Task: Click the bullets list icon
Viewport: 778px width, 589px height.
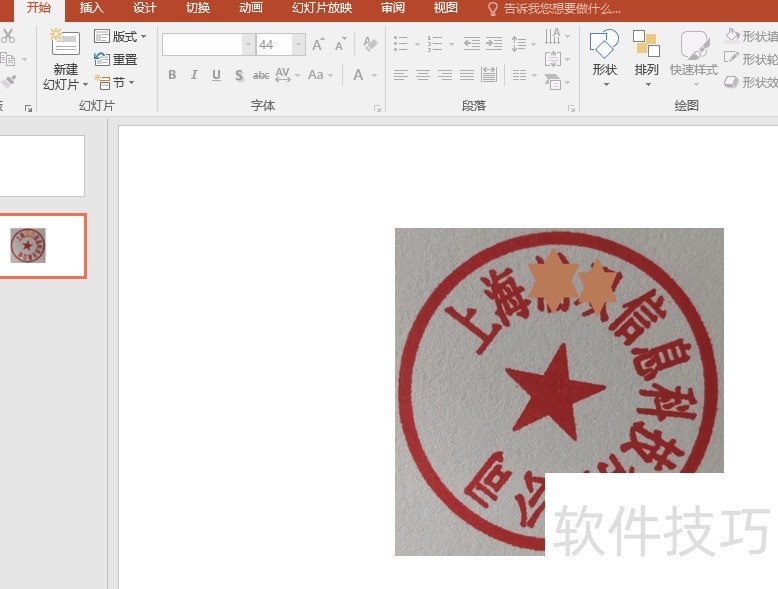Action: (x=401, y=44)
